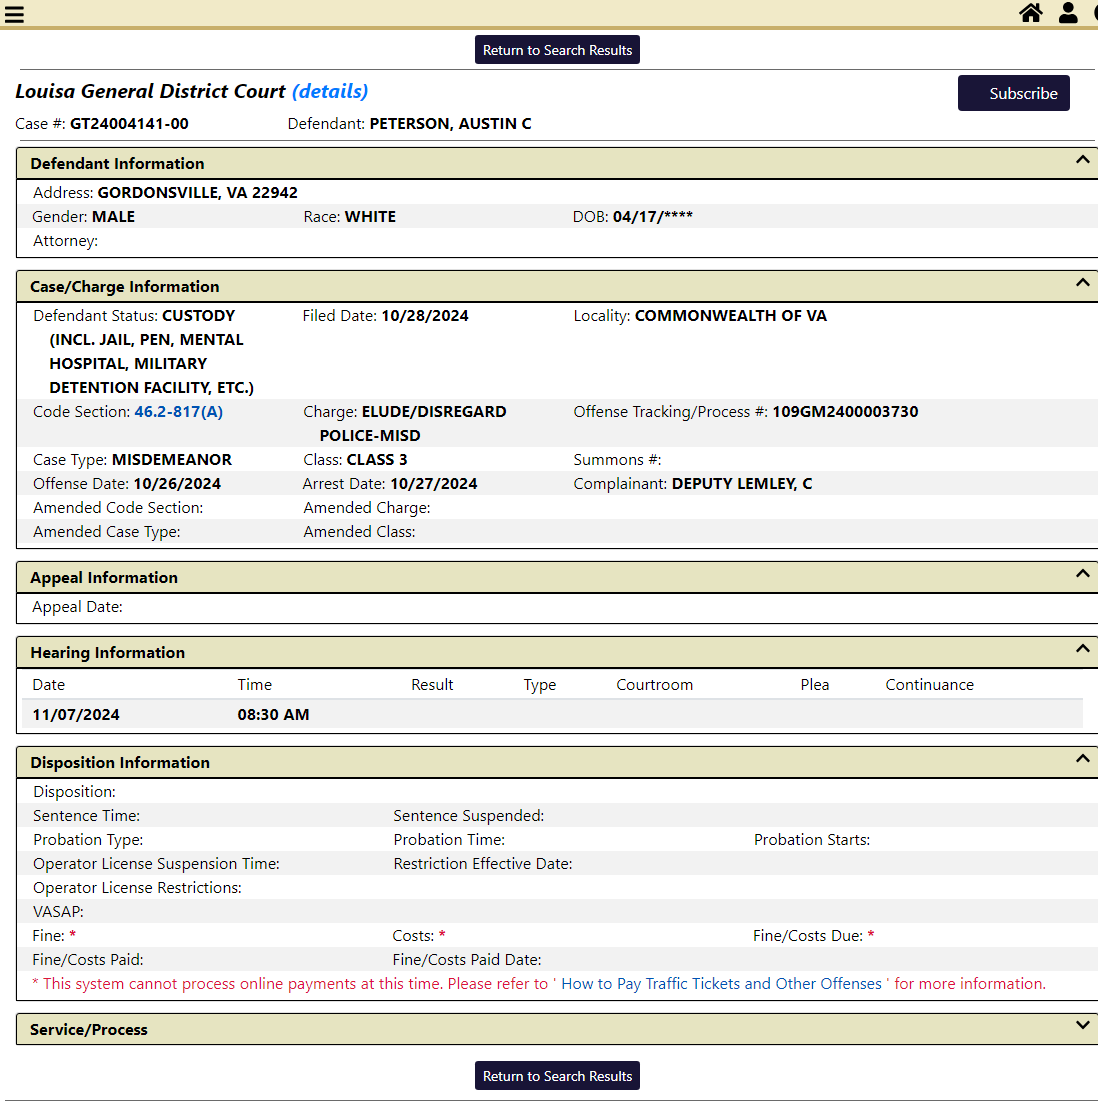The width and height of the screenshot is (1098, 1101).
Task: Click arrest date 10/27/2024
Action: (x=434, y=484)
